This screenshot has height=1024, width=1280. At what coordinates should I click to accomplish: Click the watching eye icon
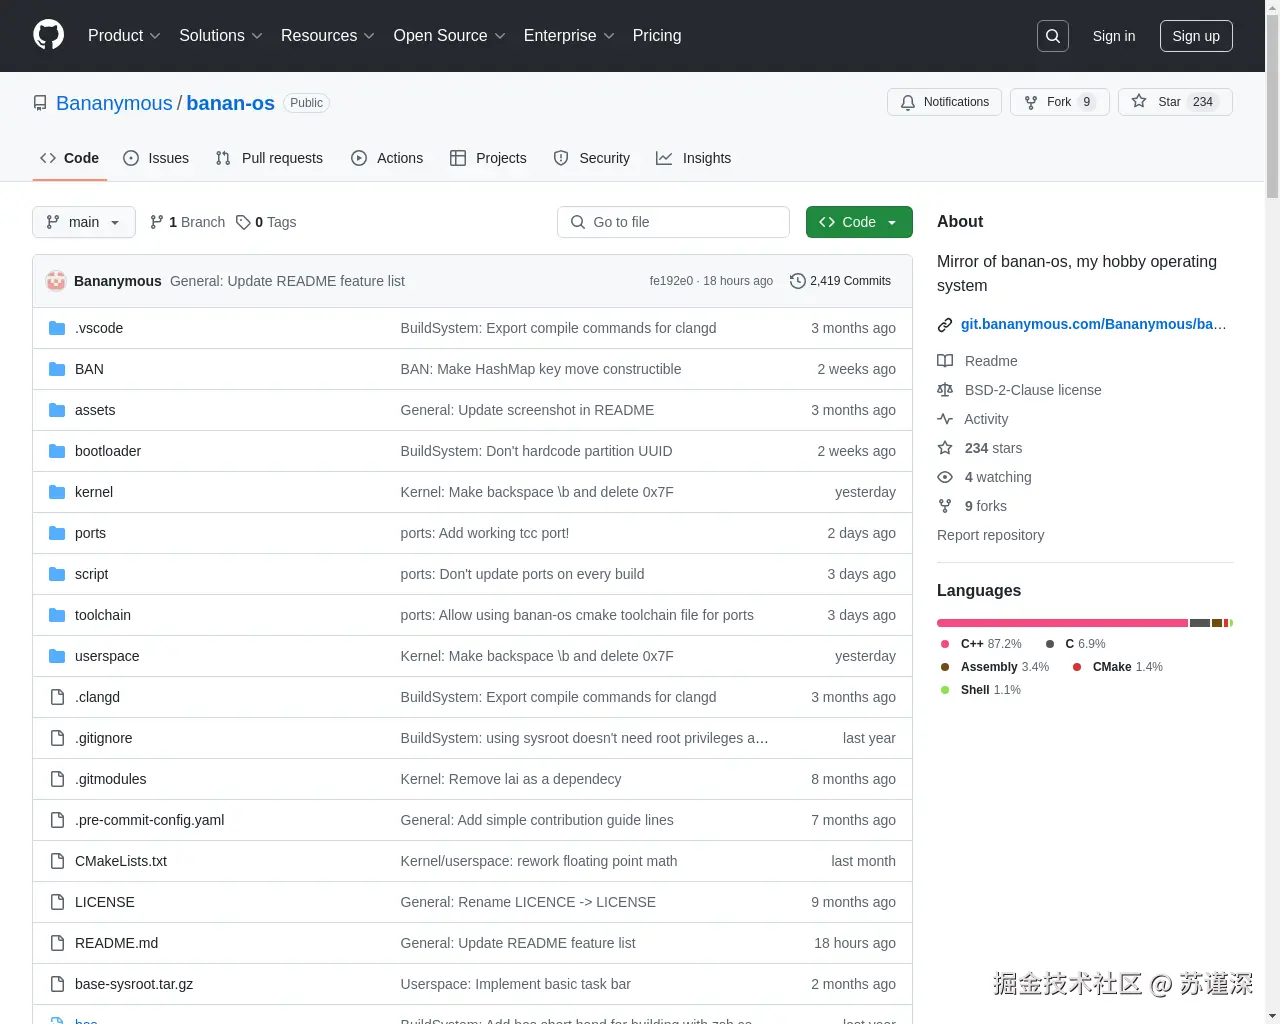tap(945, 477)
